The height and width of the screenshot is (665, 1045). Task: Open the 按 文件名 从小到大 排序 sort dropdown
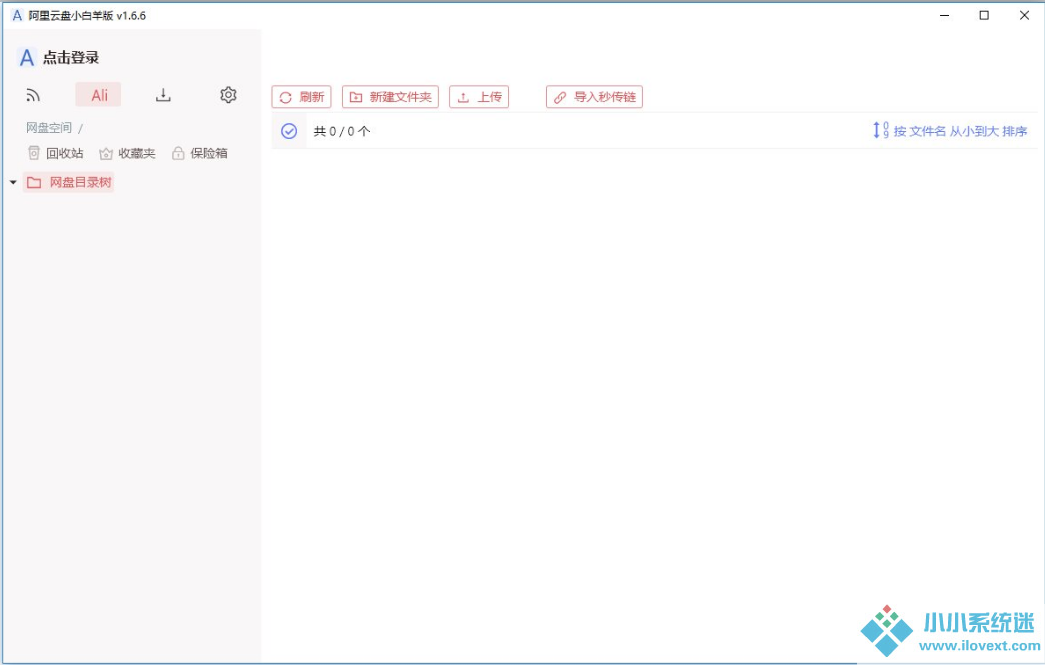point(950,131)
